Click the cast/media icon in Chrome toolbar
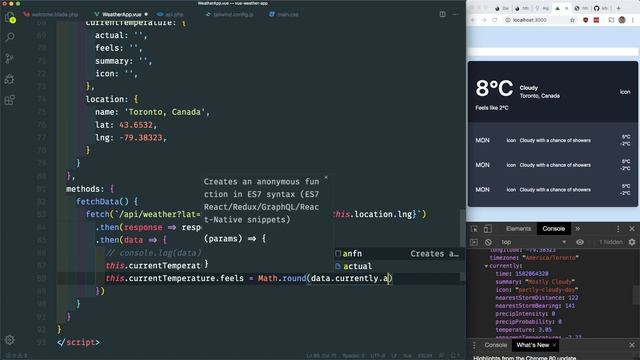The width and height of the screenshot is (640, 360). coord(611,20)
